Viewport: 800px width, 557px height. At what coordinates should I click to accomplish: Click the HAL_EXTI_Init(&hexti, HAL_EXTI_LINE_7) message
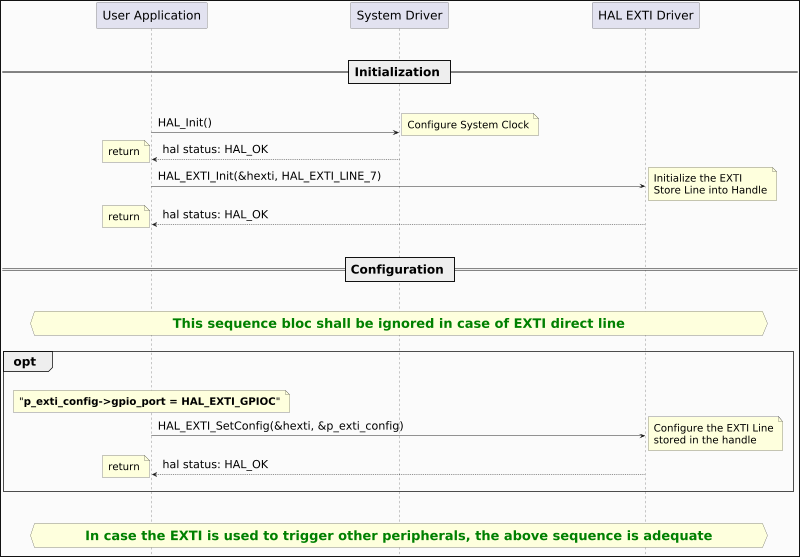269,176
